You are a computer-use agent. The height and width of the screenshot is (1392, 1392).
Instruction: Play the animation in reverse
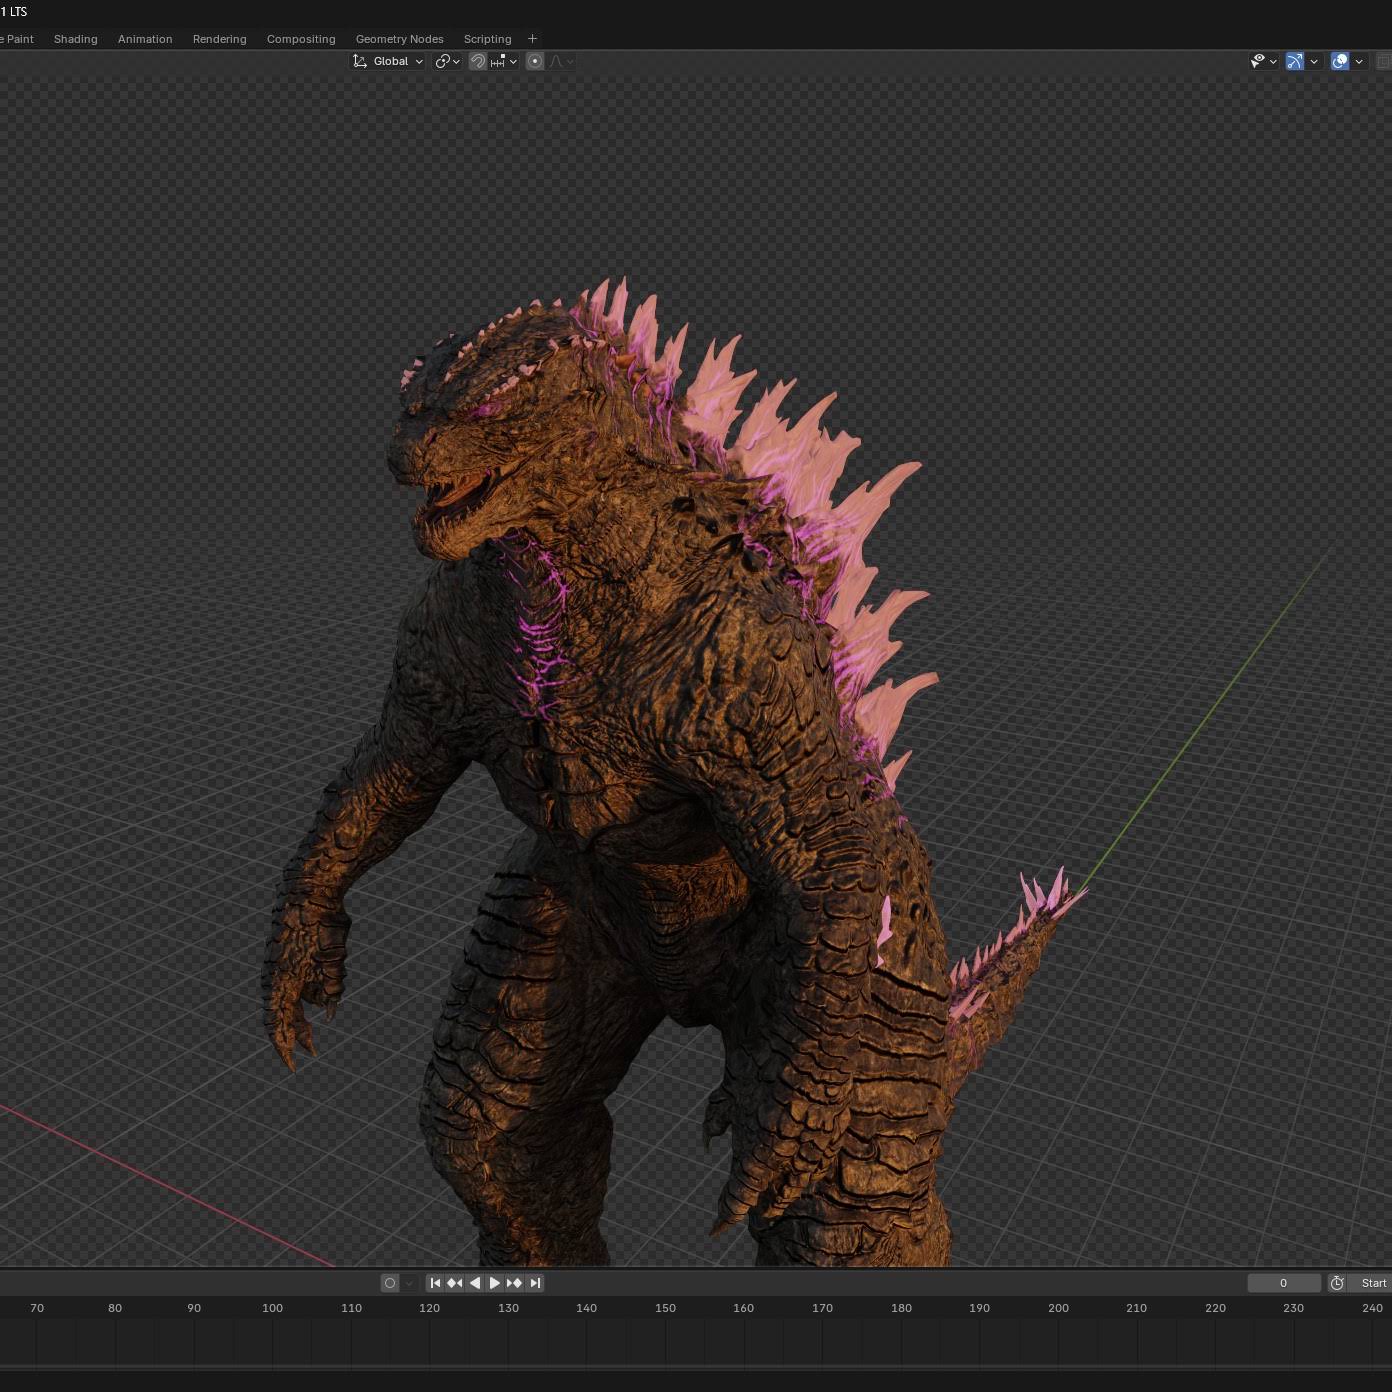pos(475,1283)
